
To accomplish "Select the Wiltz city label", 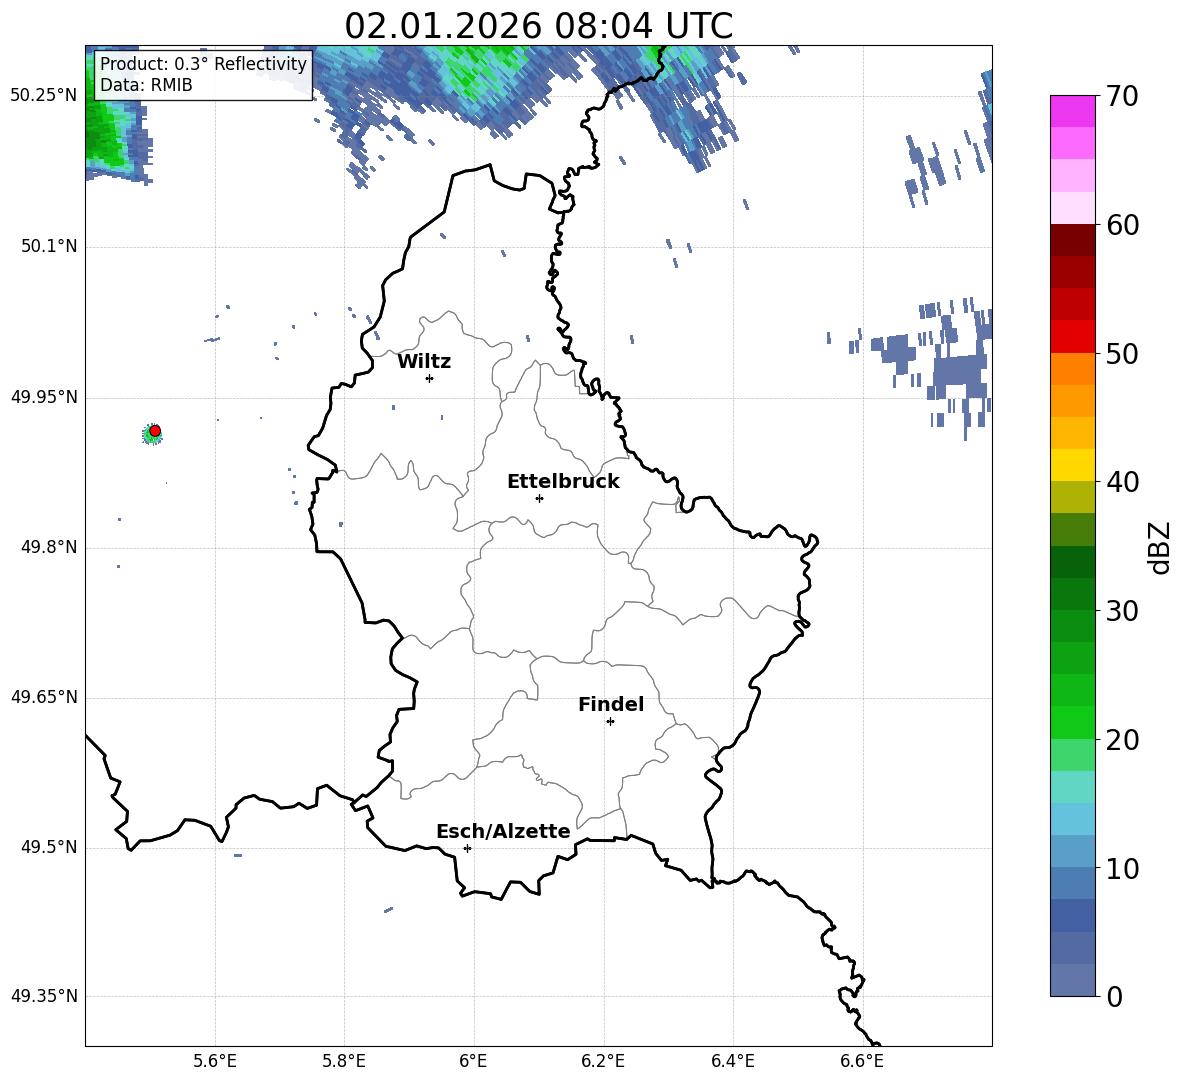I will (x=424, y=362).
